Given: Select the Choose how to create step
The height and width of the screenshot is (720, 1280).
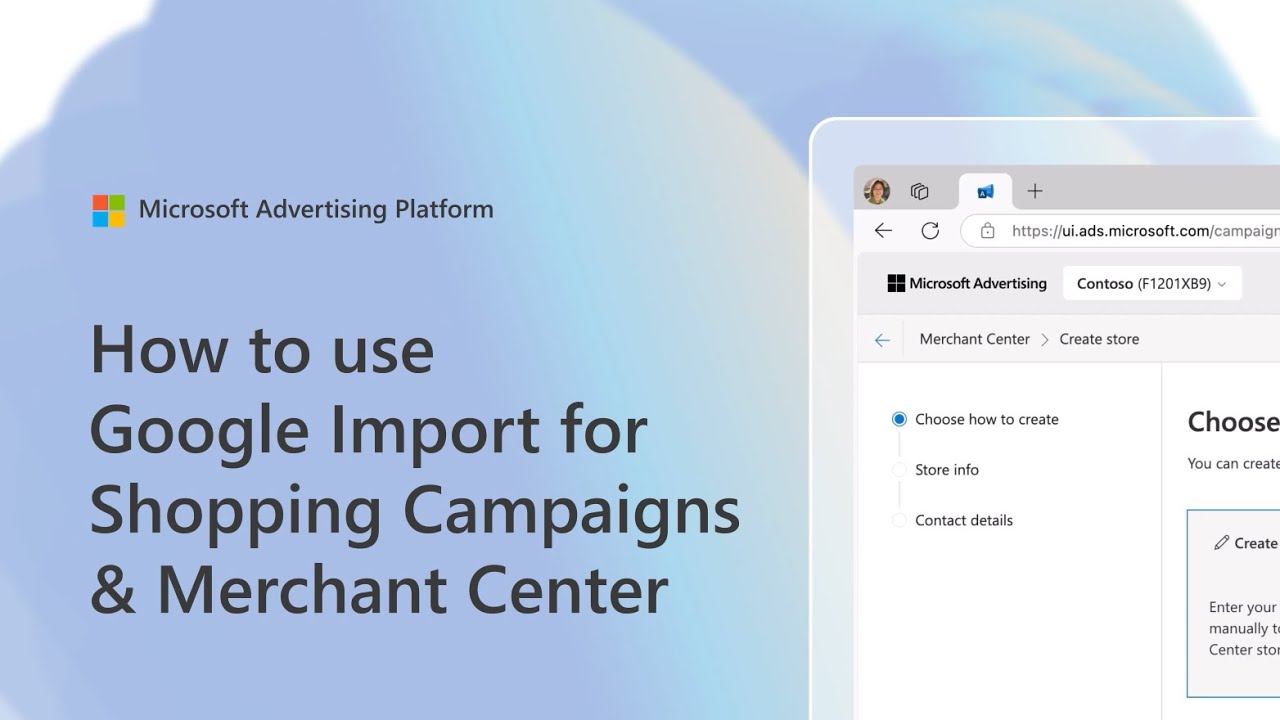Looking at the screenshot, I should click(976, 419).
